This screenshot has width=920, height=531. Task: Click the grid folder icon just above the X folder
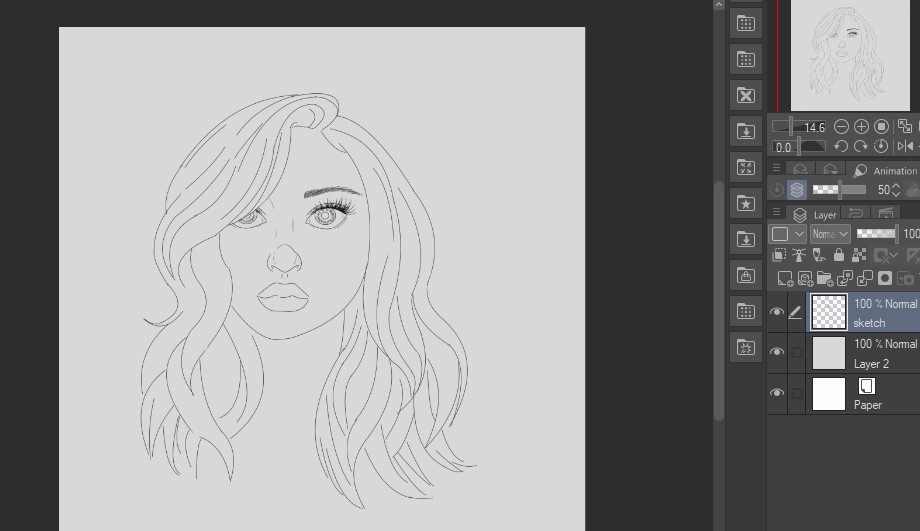click(746, 59)
